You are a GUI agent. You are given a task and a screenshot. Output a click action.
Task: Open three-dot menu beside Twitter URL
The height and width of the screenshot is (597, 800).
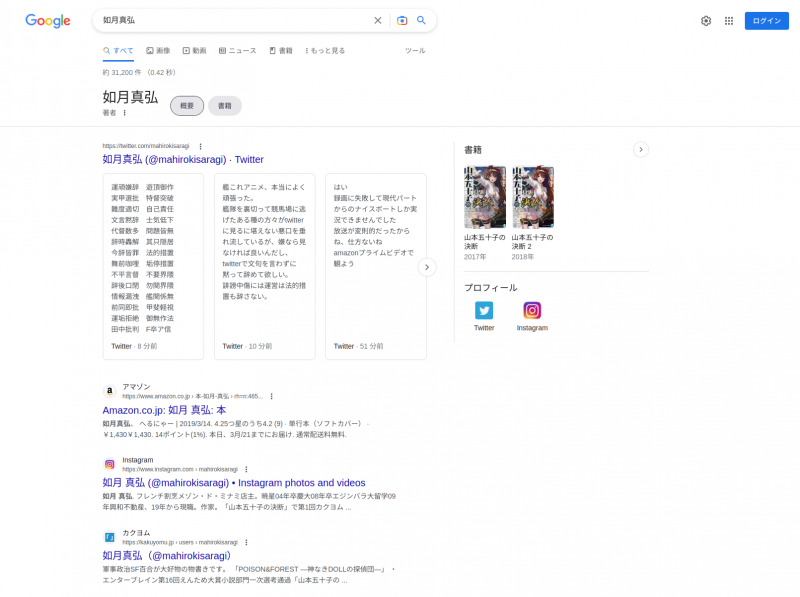[201, 146]
